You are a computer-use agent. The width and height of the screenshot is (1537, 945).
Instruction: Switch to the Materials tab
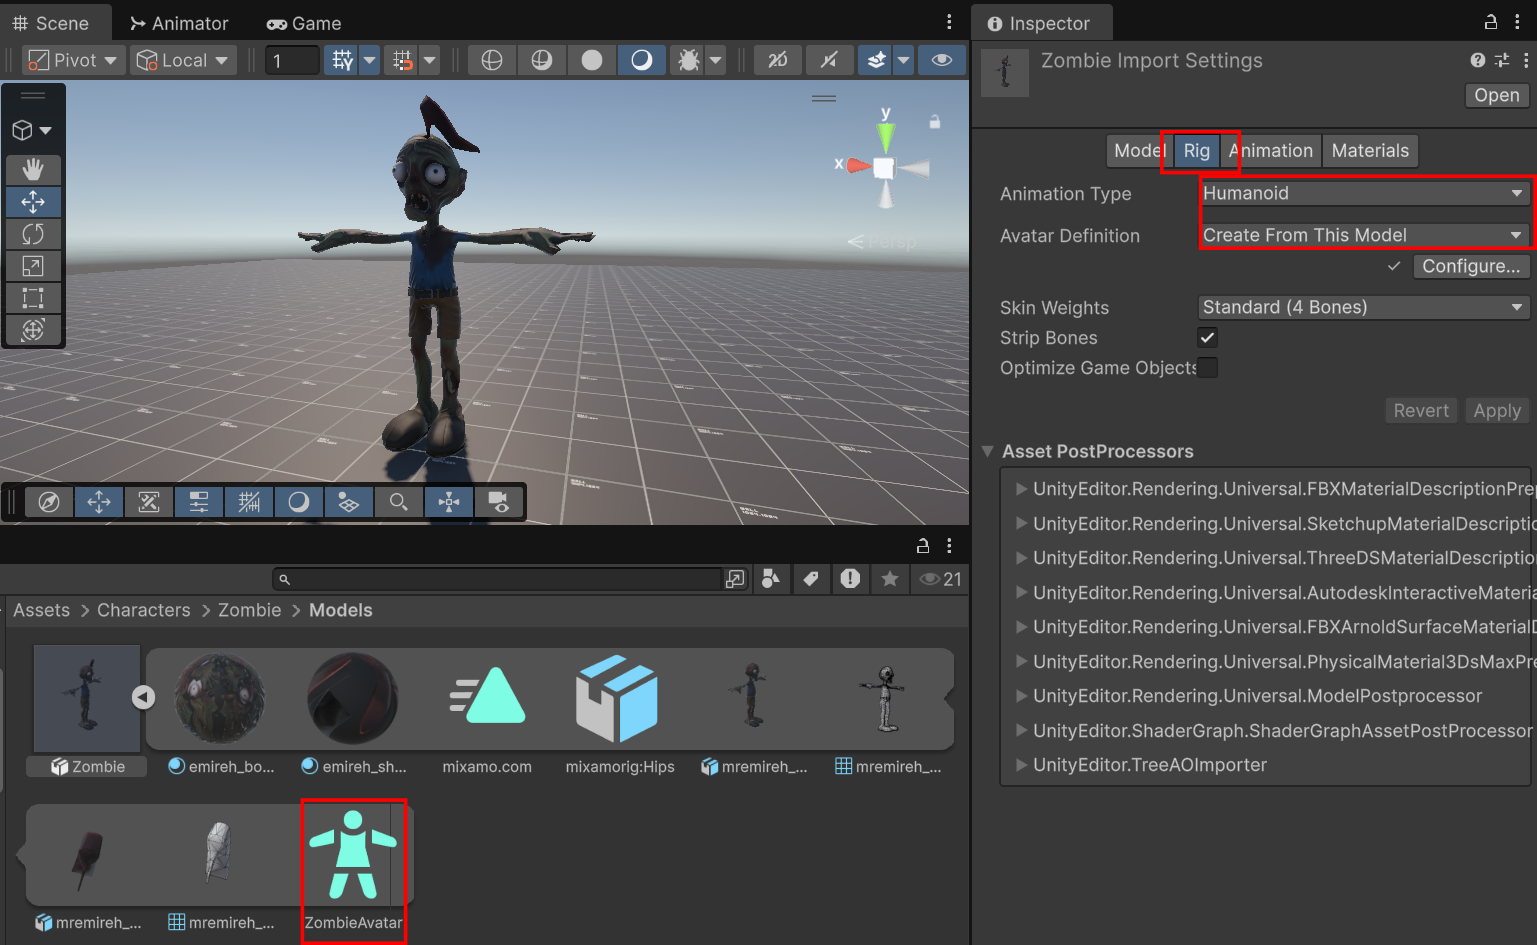1370,151
